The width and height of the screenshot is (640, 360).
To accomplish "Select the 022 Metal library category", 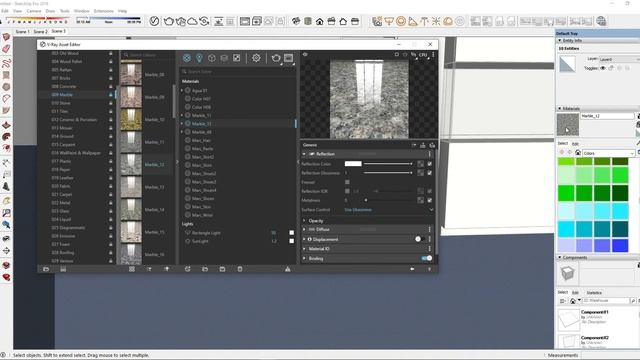I will [x=61, y=202].
